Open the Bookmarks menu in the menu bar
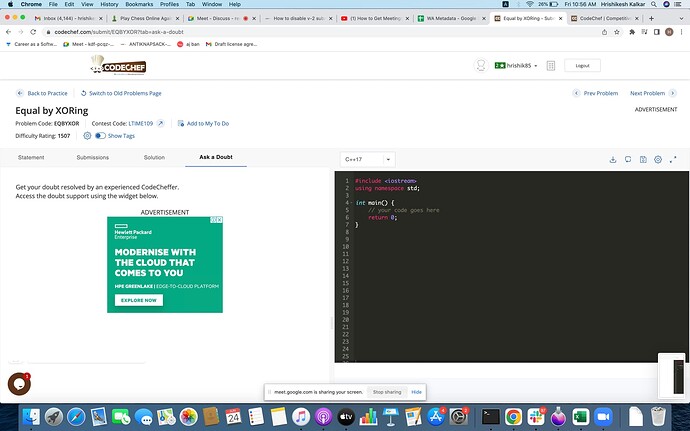 pos(139,4)
